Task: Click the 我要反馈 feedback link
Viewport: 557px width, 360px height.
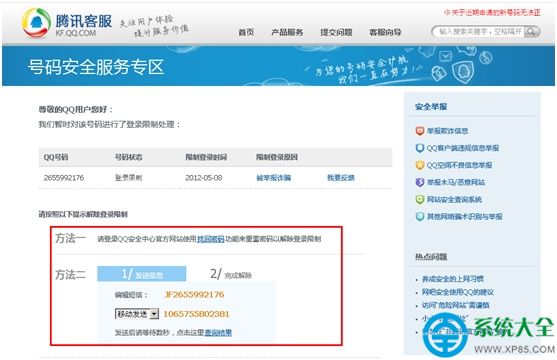Action: pyautogui.click(x=341, y=178)
